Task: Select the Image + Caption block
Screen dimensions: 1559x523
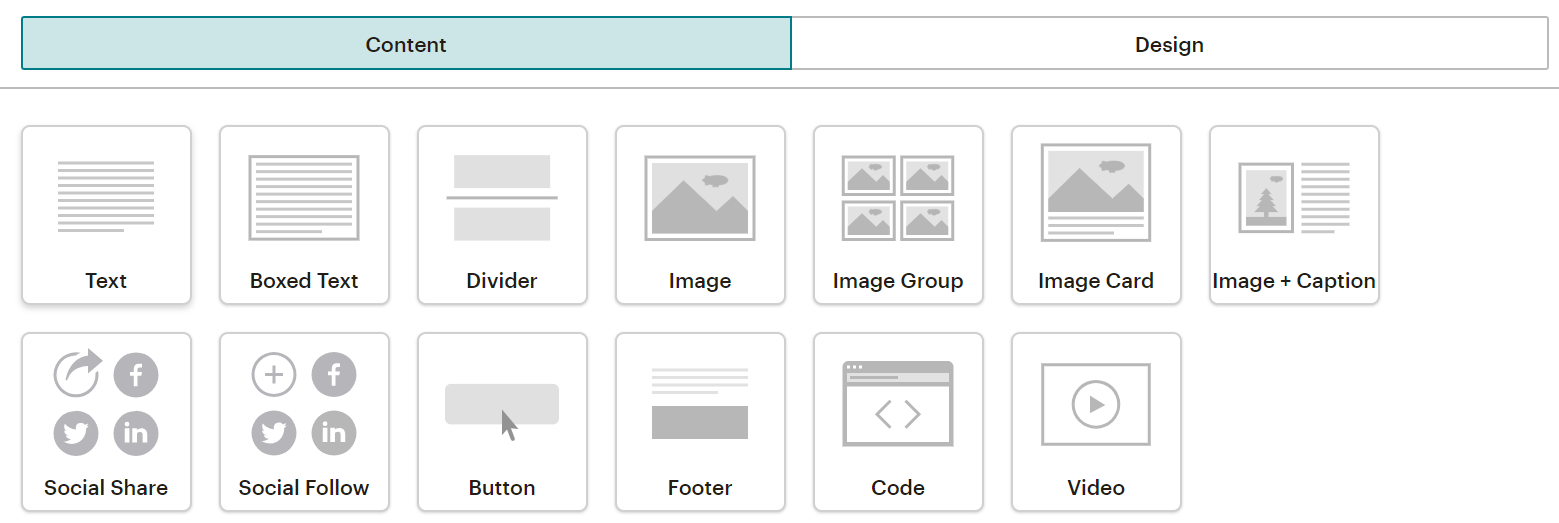Action: tap(1294, 214)
